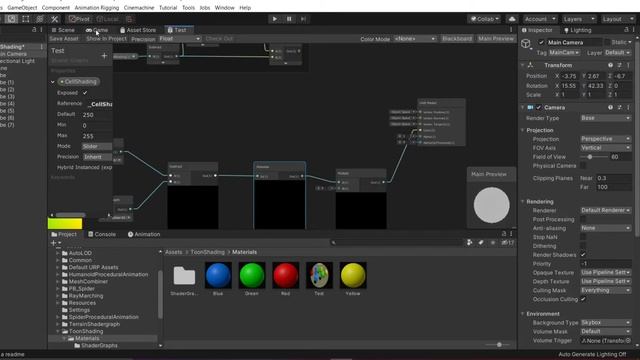Image resolution: width=640 pixels, height=360 pixels.
Task: Toggle Main Camera active checkbox
Action: coord(541,42)
